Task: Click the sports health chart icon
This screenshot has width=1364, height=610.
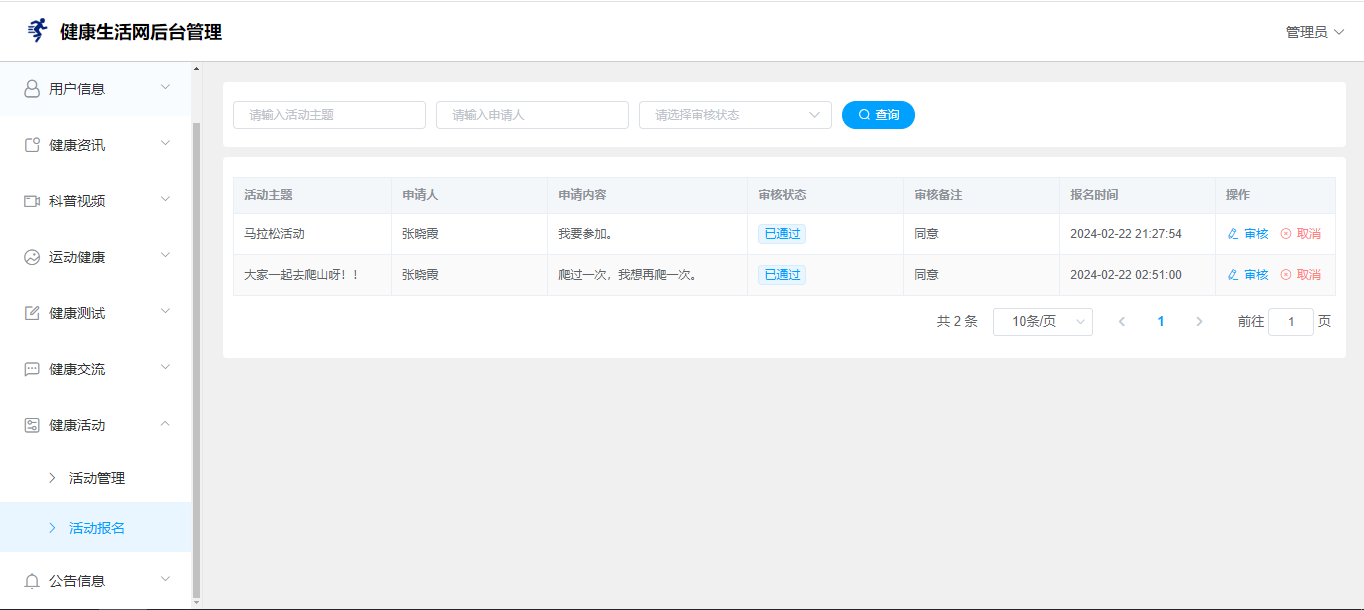Action: [32, 257]
